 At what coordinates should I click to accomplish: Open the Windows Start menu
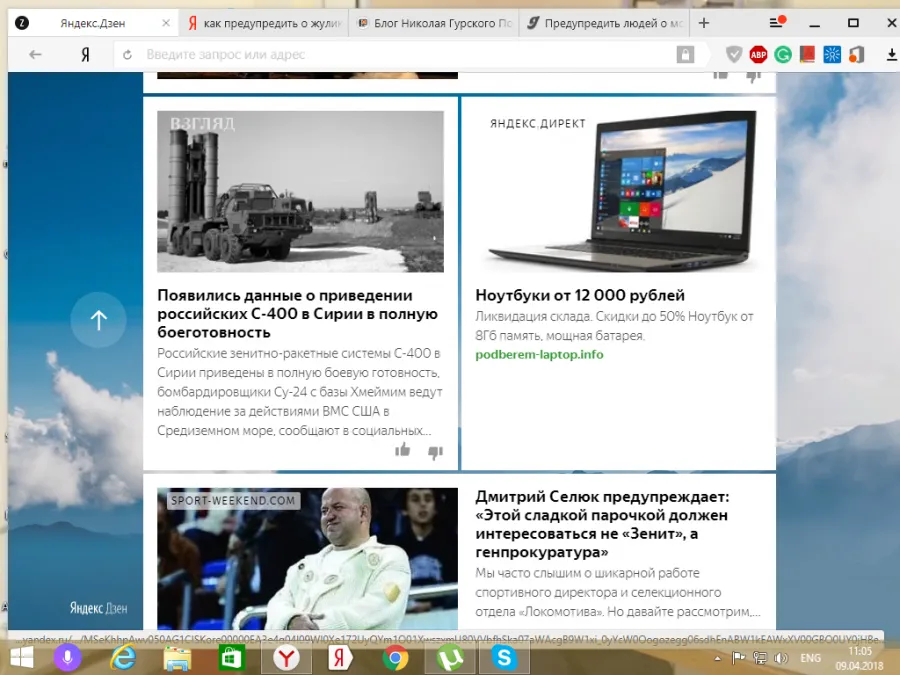(22, 657)
